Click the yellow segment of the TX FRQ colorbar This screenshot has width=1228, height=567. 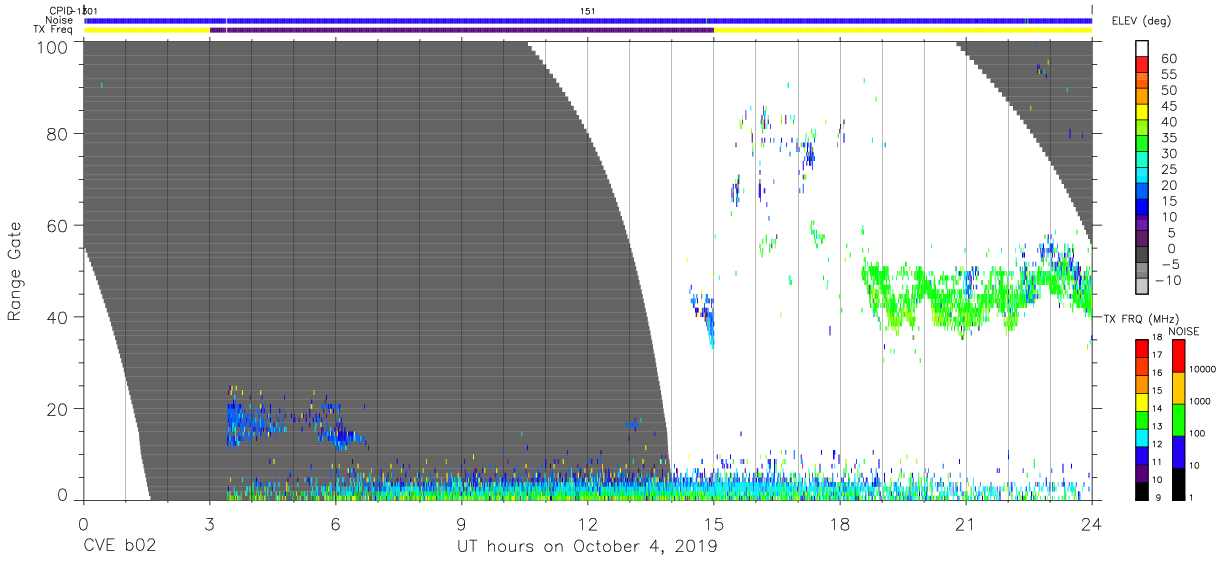[1143, 402]
